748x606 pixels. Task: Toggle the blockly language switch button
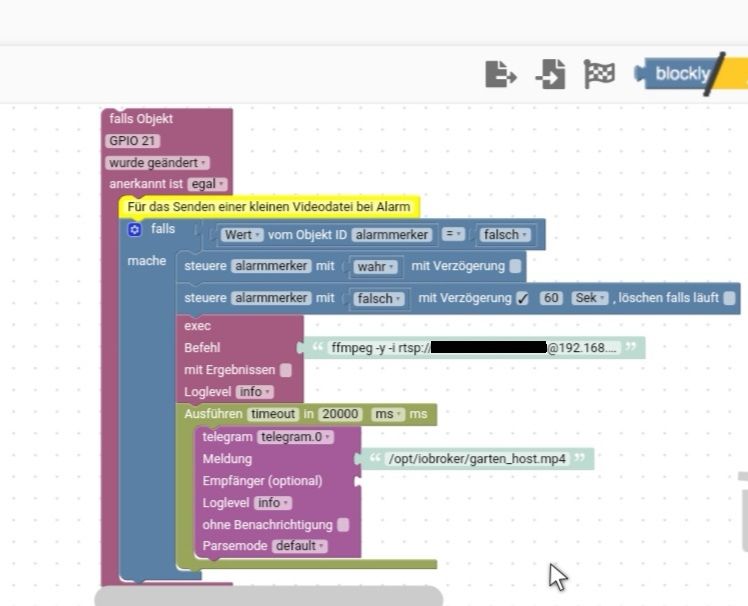(x=691, y=74)
